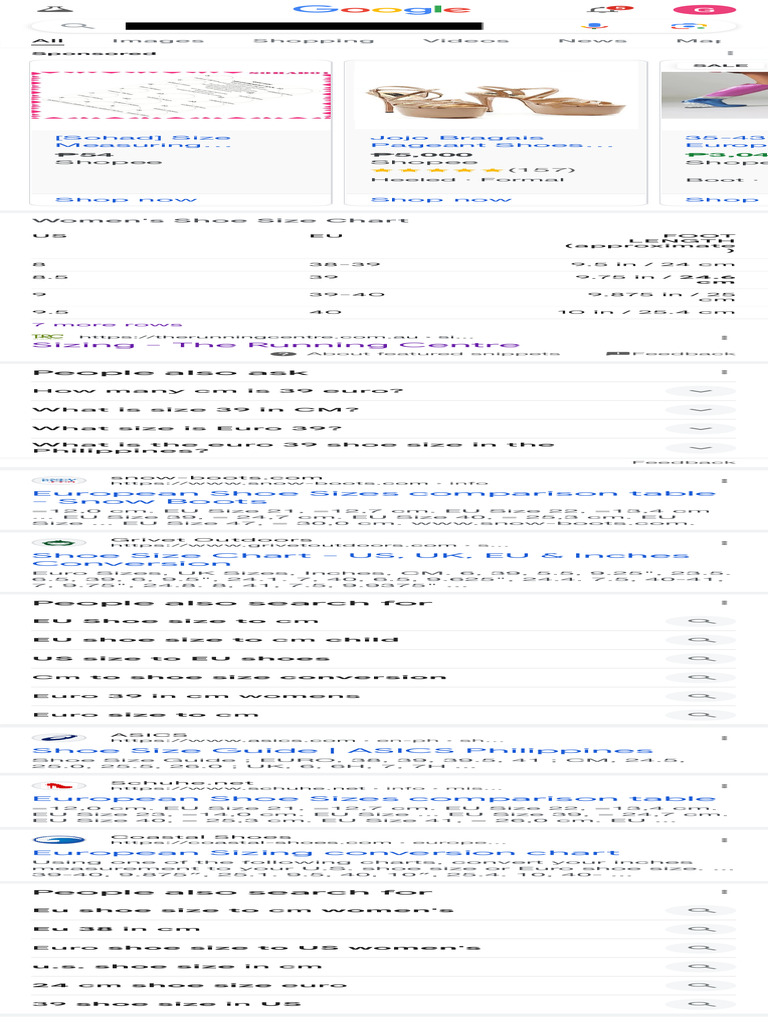Click the ASICS site favicon
Image resolution: width=768 pixels, height=1024 pixels.
[59, 738]
